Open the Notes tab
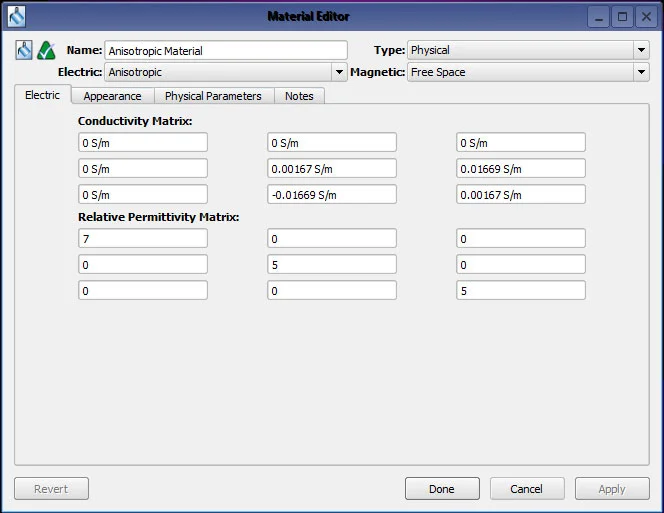 [299, 96]
